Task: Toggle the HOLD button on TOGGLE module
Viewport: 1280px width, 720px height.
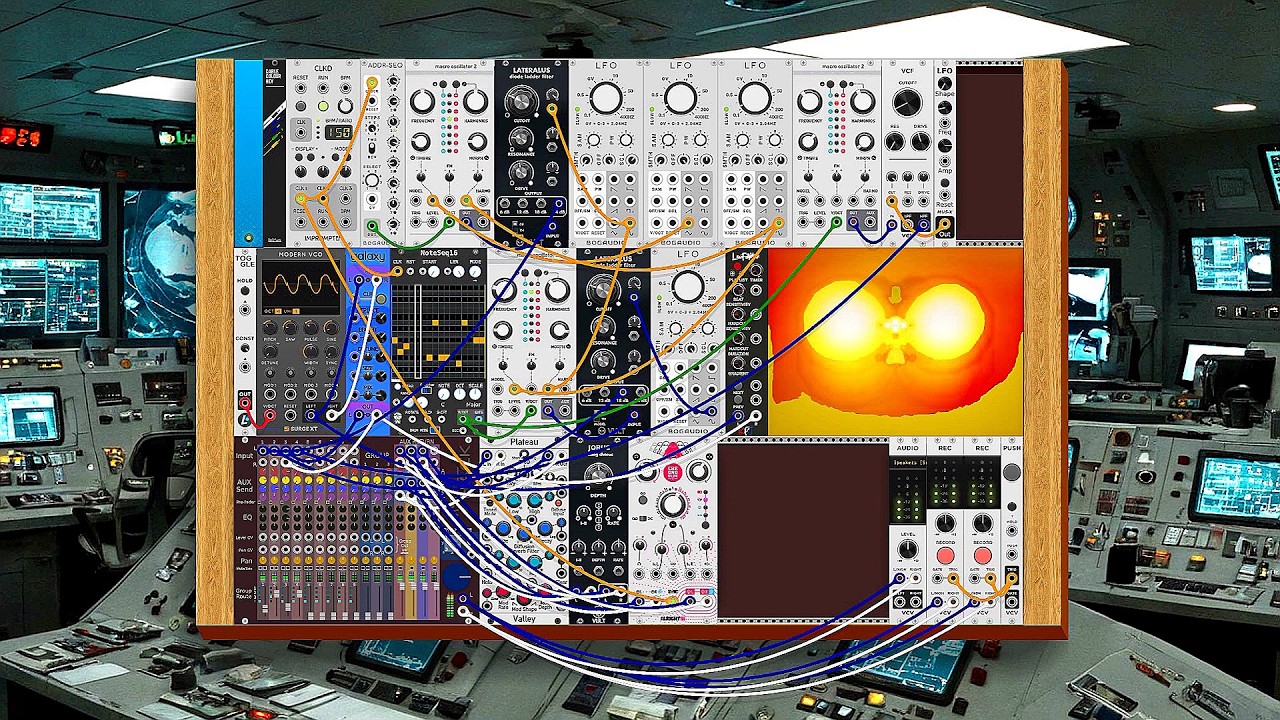Action: pyautogui.click(x=245, y=291)
